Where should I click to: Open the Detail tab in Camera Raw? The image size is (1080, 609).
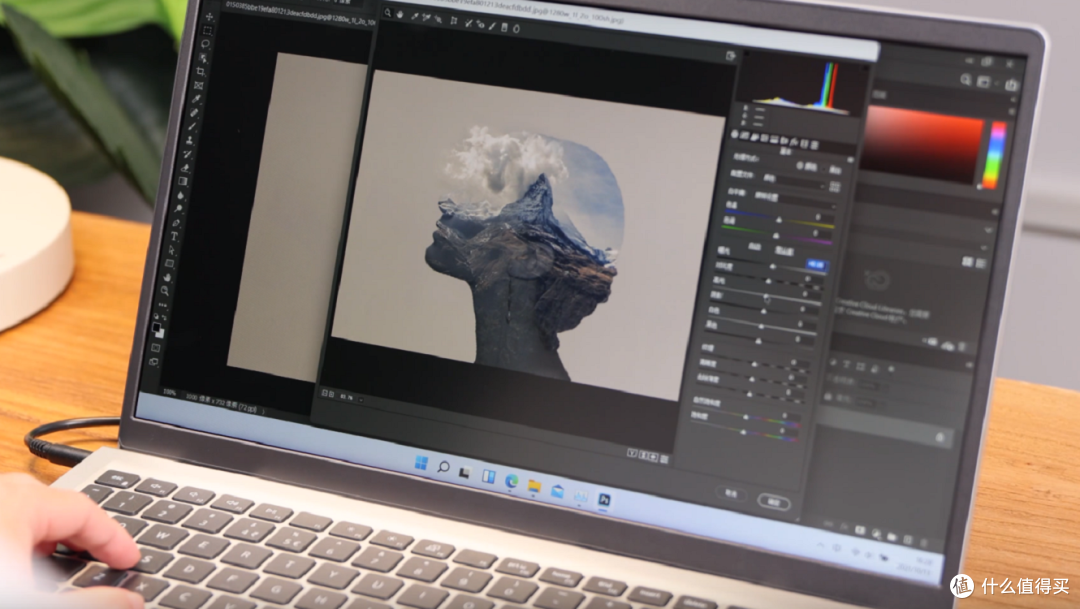[754, 136]
